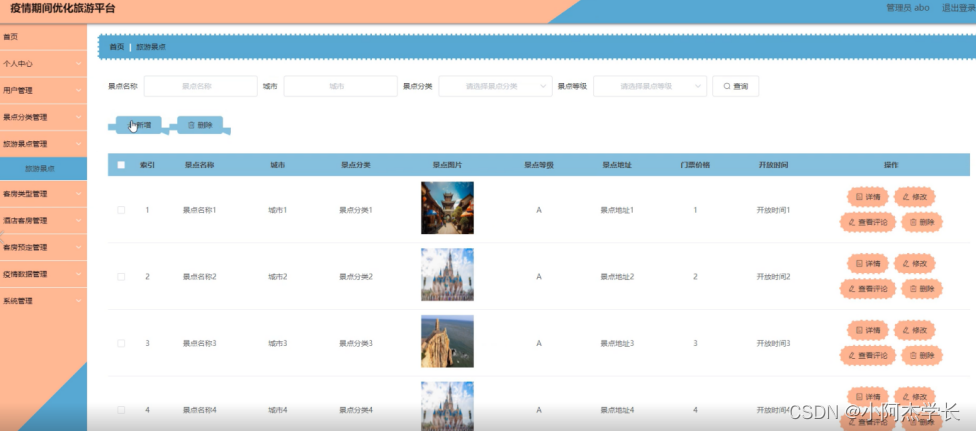Click the 景点等级 column header

538,165
